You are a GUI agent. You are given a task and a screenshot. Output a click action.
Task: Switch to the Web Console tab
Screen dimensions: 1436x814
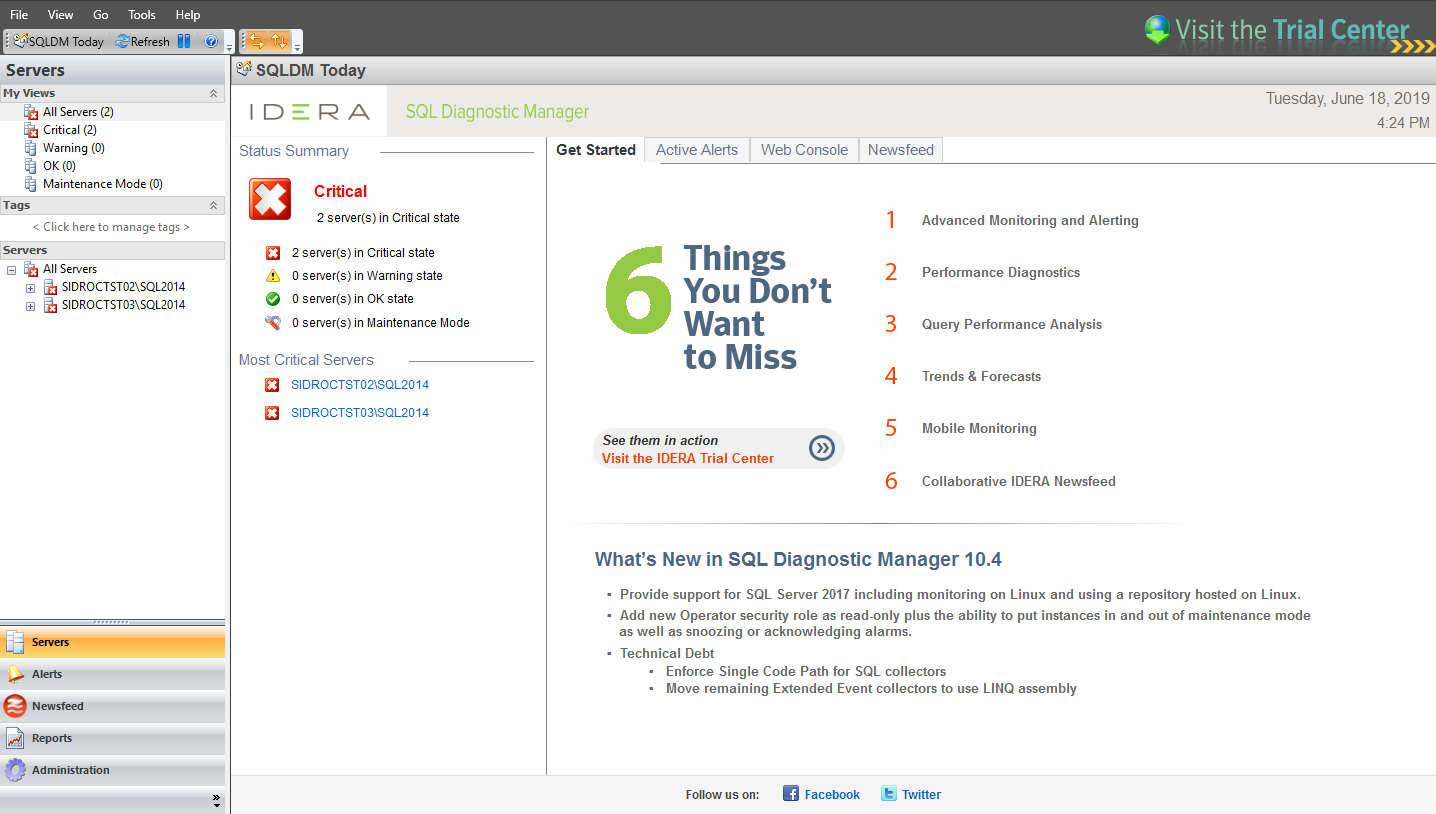[804, 150]
